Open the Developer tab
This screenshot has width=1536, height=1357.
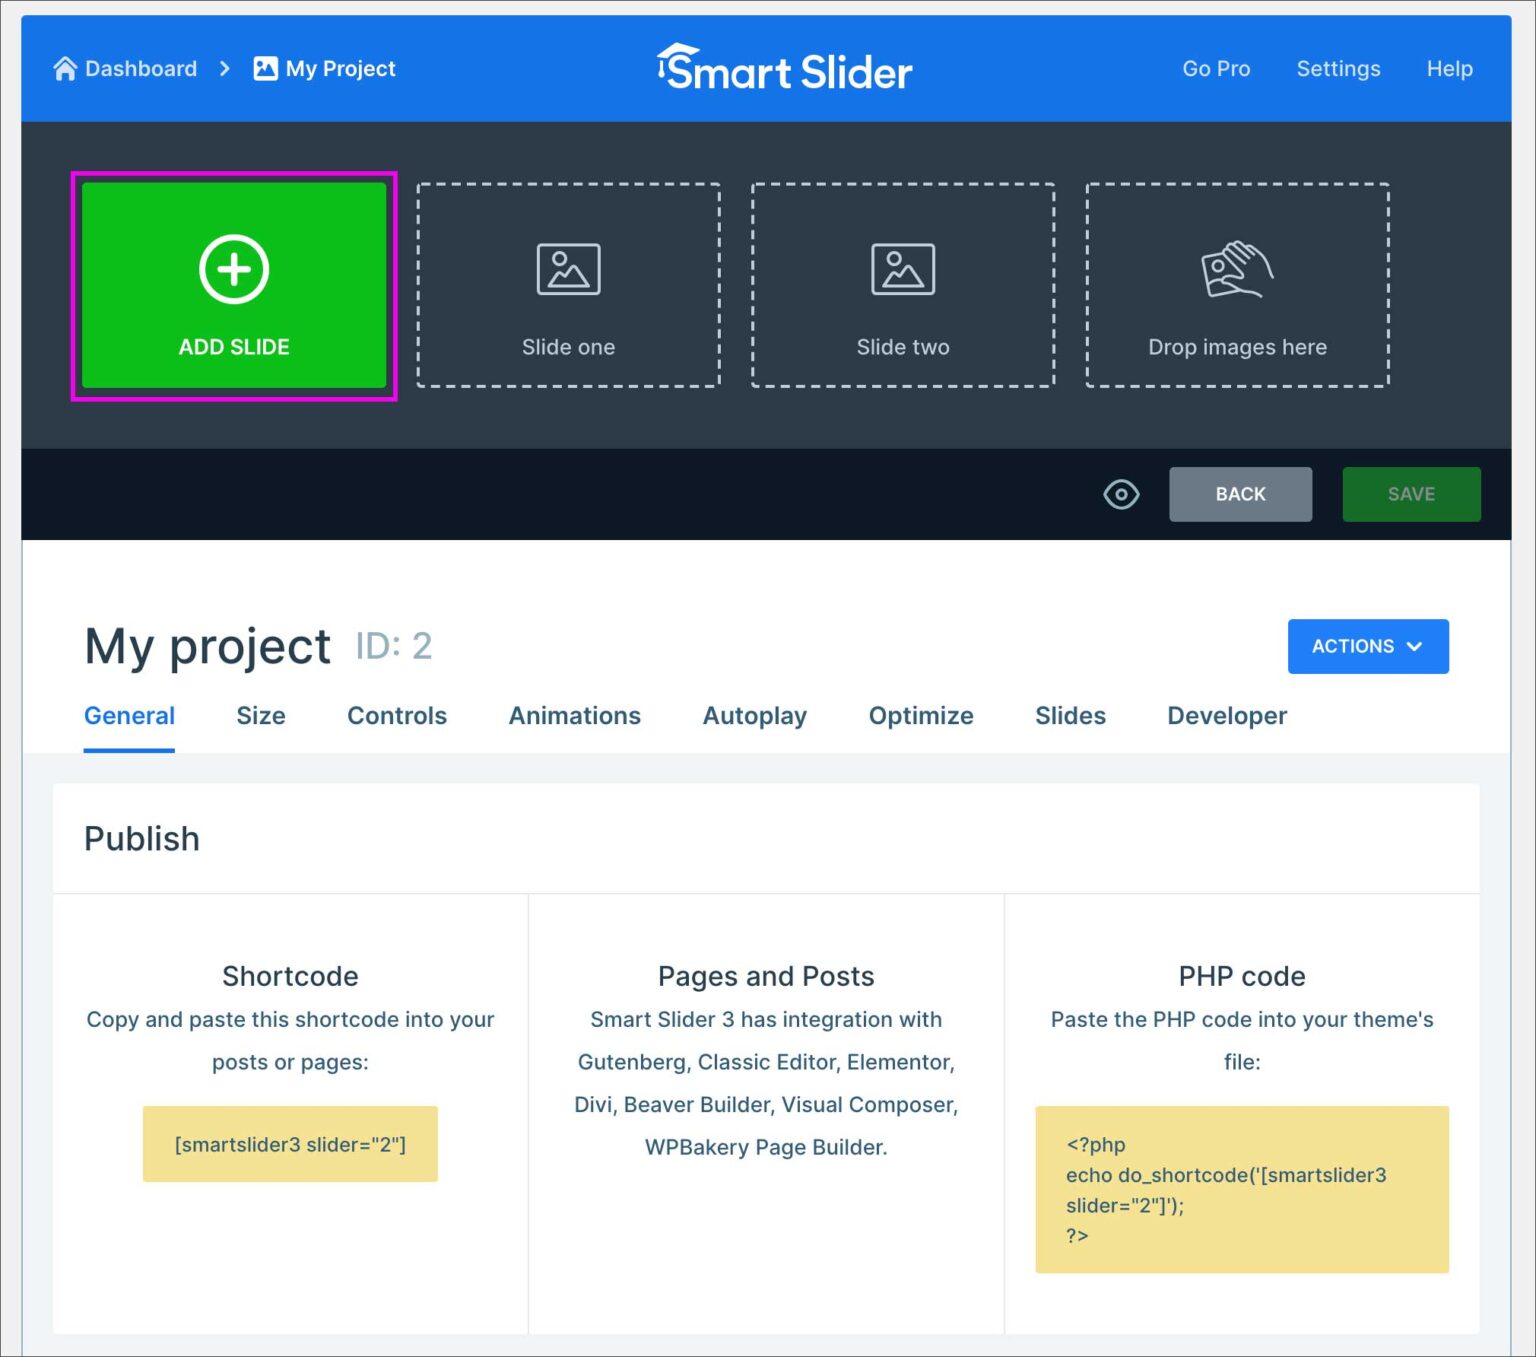click(x=1226, y=716)
